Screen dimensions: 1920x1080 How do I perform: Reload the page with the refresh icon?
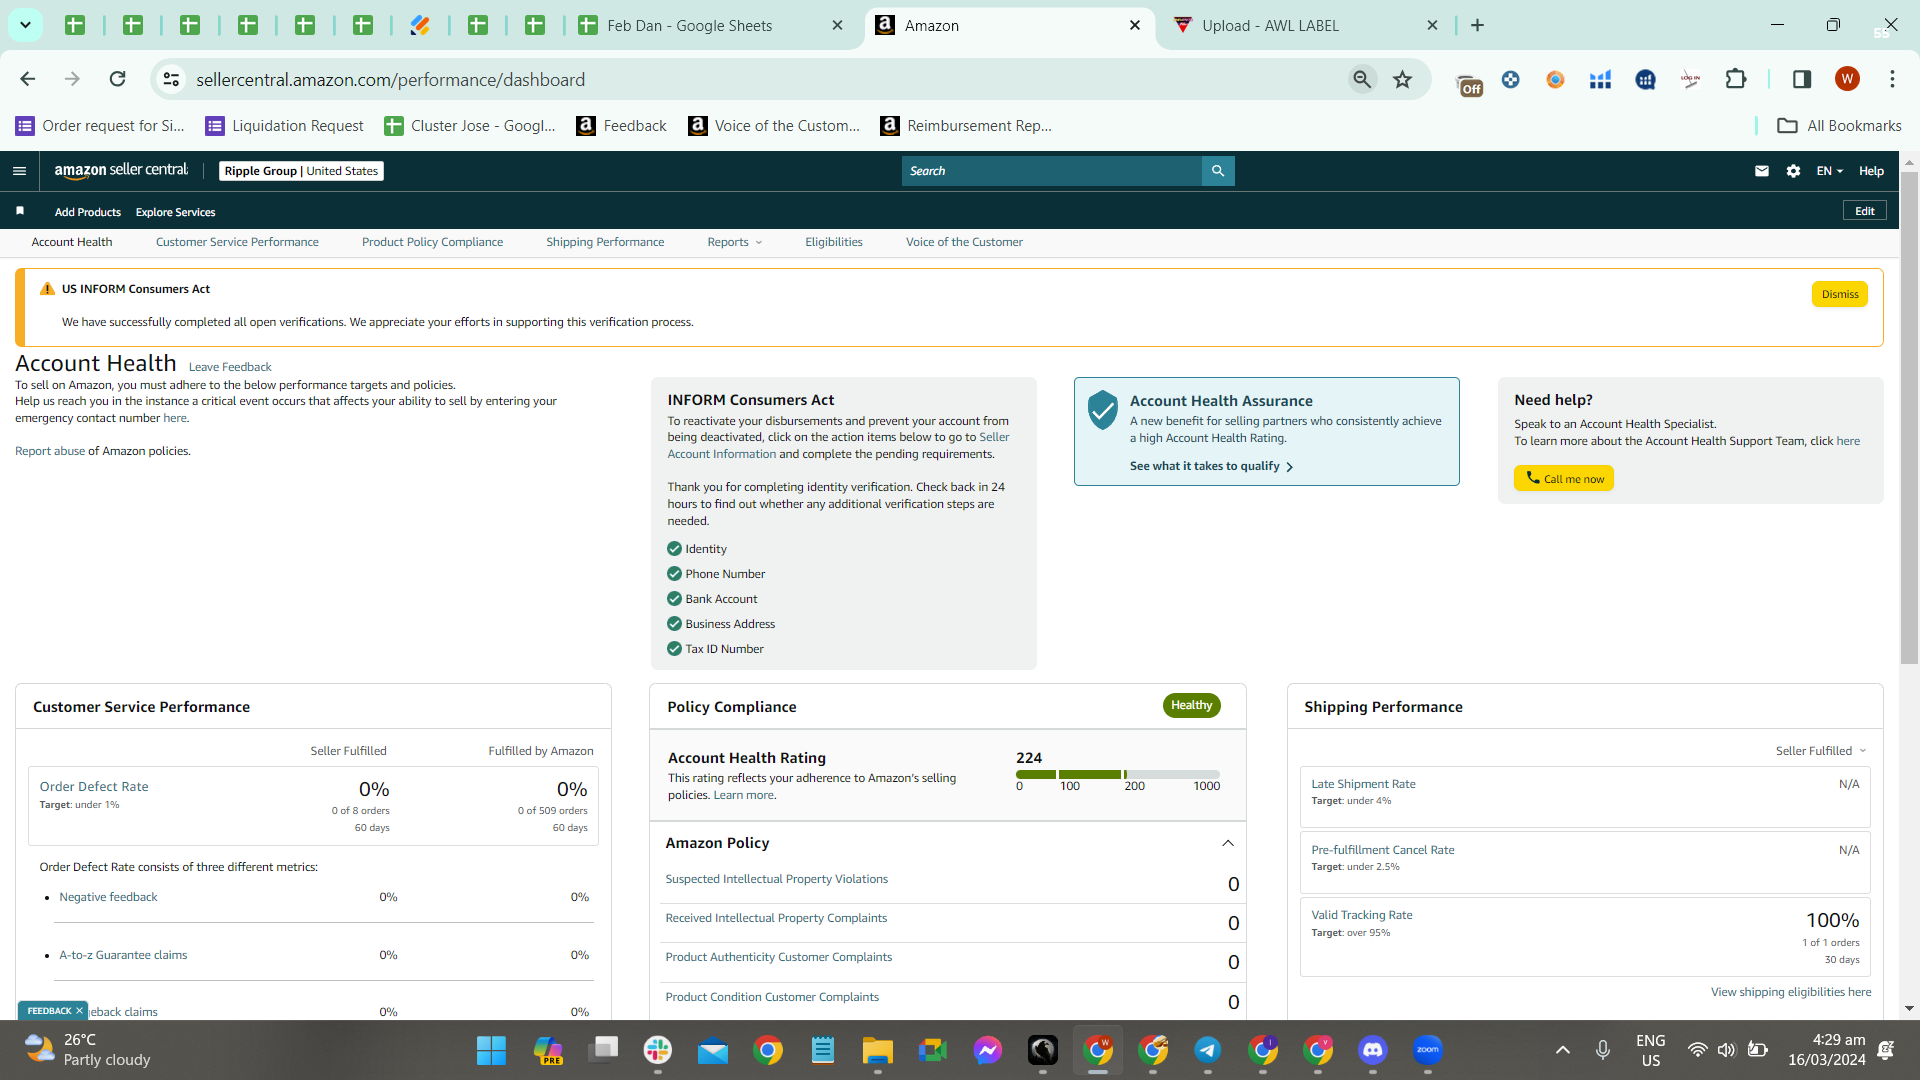[118, 79]
